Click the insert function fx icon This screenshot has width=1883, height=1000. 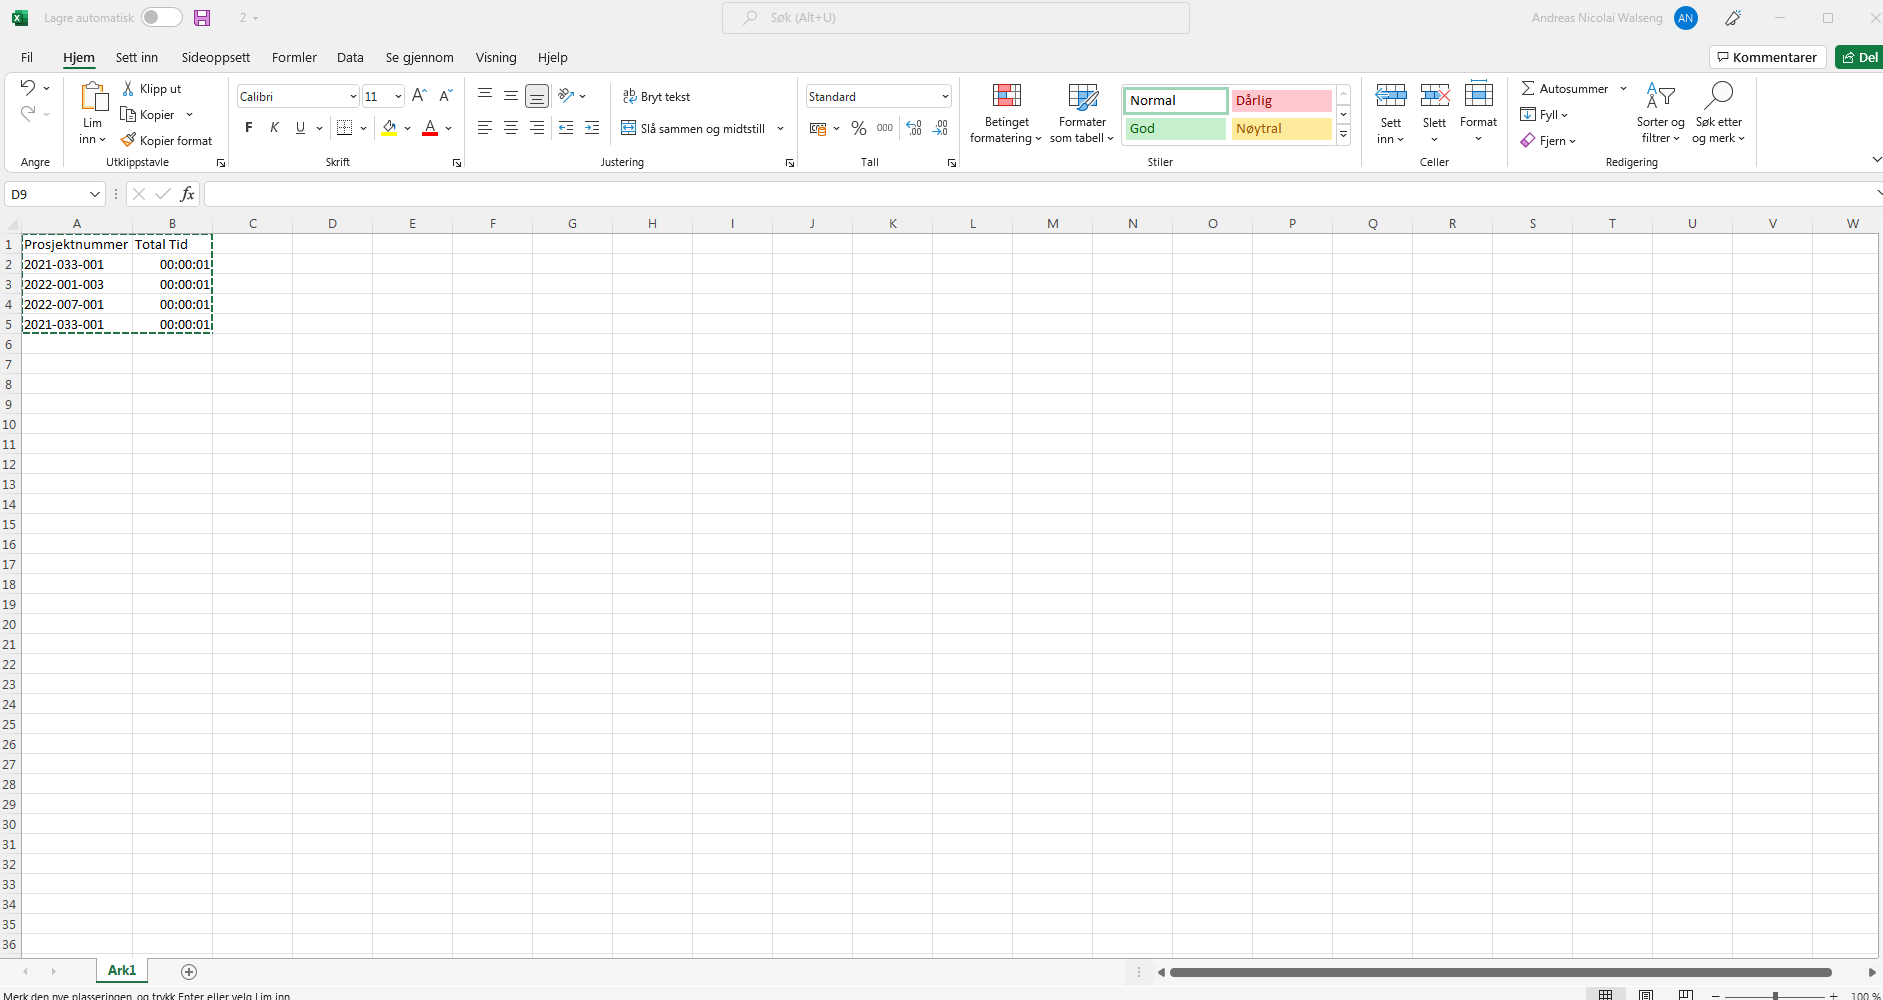click(x=187, y=194)
